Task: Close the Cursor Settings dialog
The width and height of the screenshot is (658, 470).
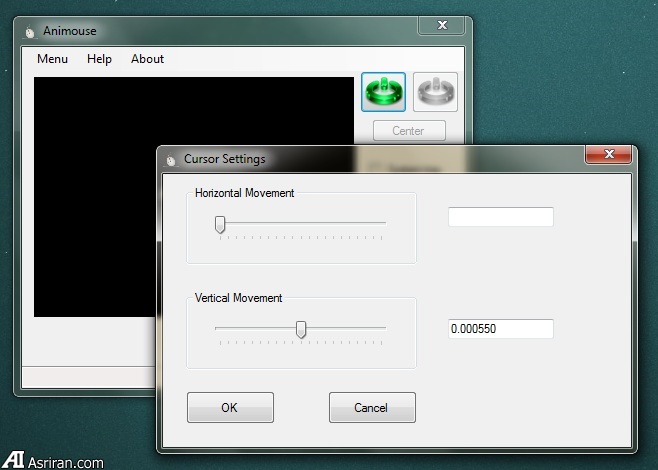Action: [608, 155]
